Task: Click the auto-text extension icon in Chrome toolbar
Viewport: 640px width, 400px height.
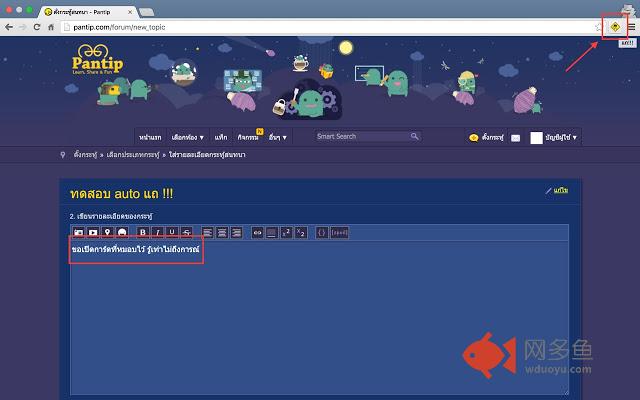Action: click(x=615, y=27)
